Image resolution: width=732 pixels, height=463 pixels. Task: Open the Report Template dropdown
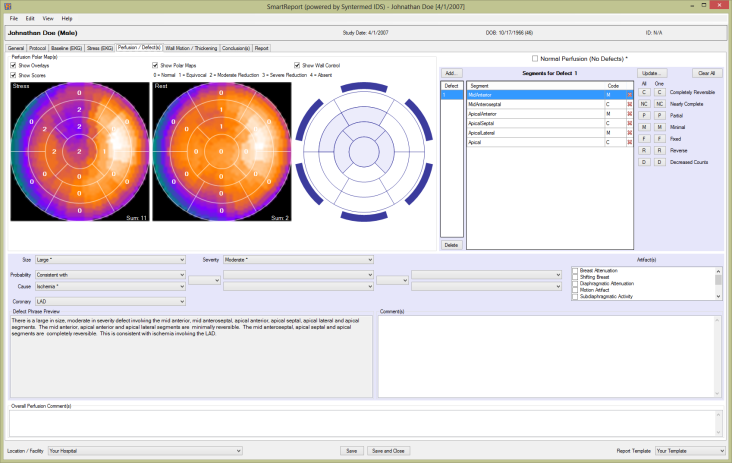689,451
